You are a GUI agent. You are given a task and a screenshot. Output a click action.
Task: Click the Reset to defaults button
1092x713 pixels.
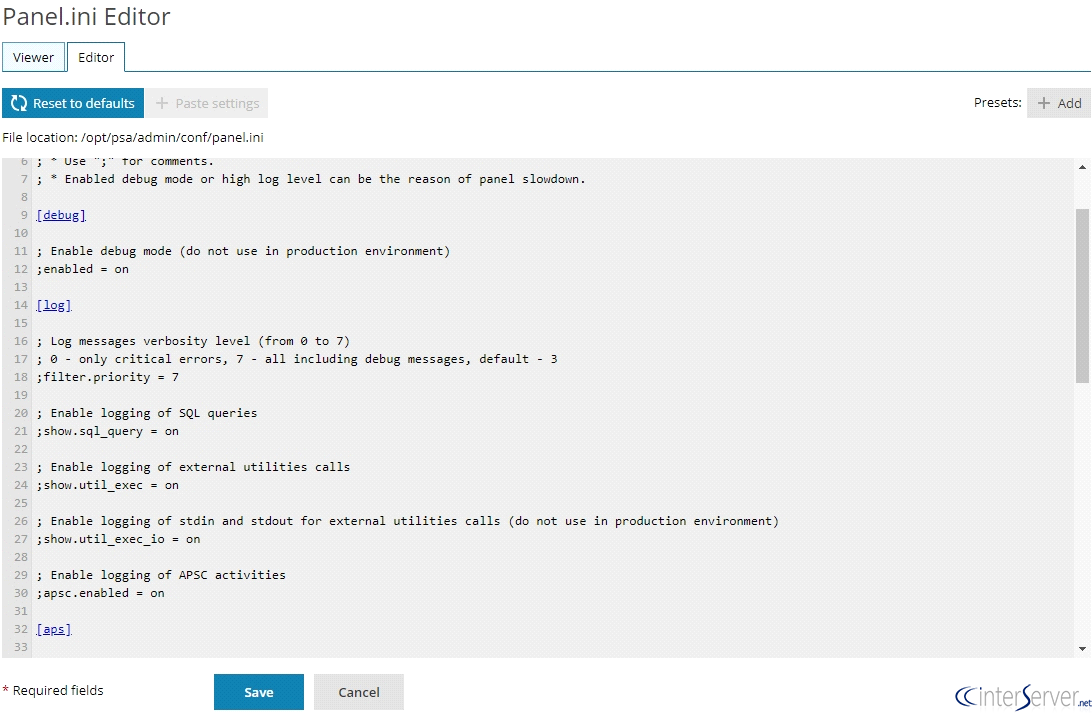coord(73,103)
